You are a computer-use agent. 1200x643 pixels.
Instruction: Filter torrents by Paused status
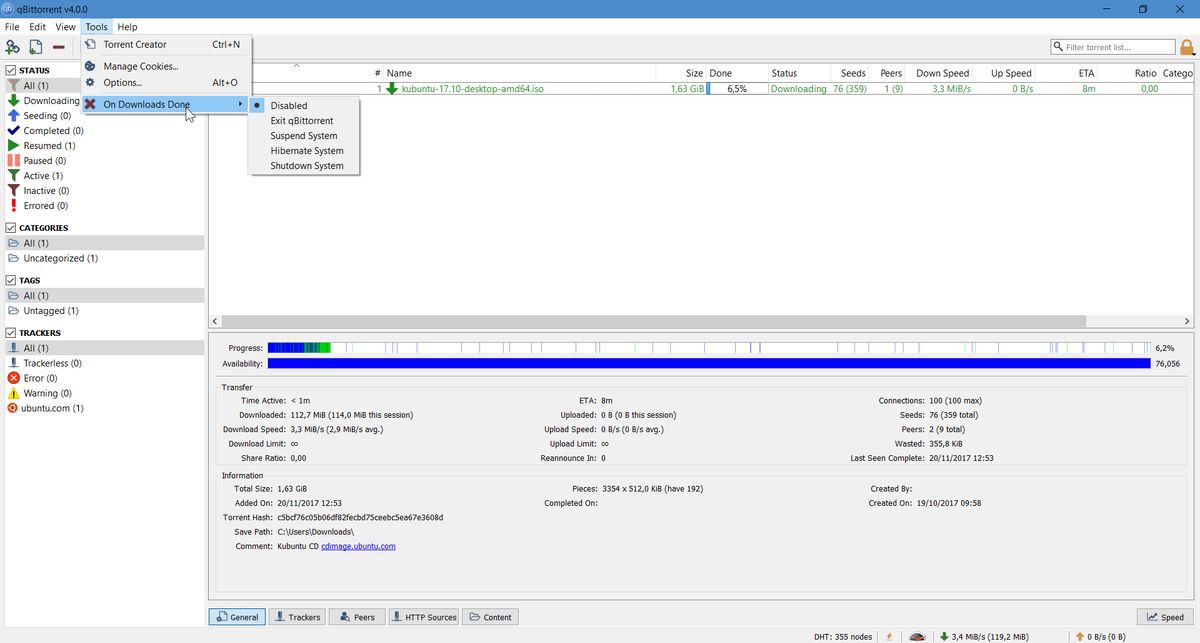pyautogui.click(x=38, y=161)
